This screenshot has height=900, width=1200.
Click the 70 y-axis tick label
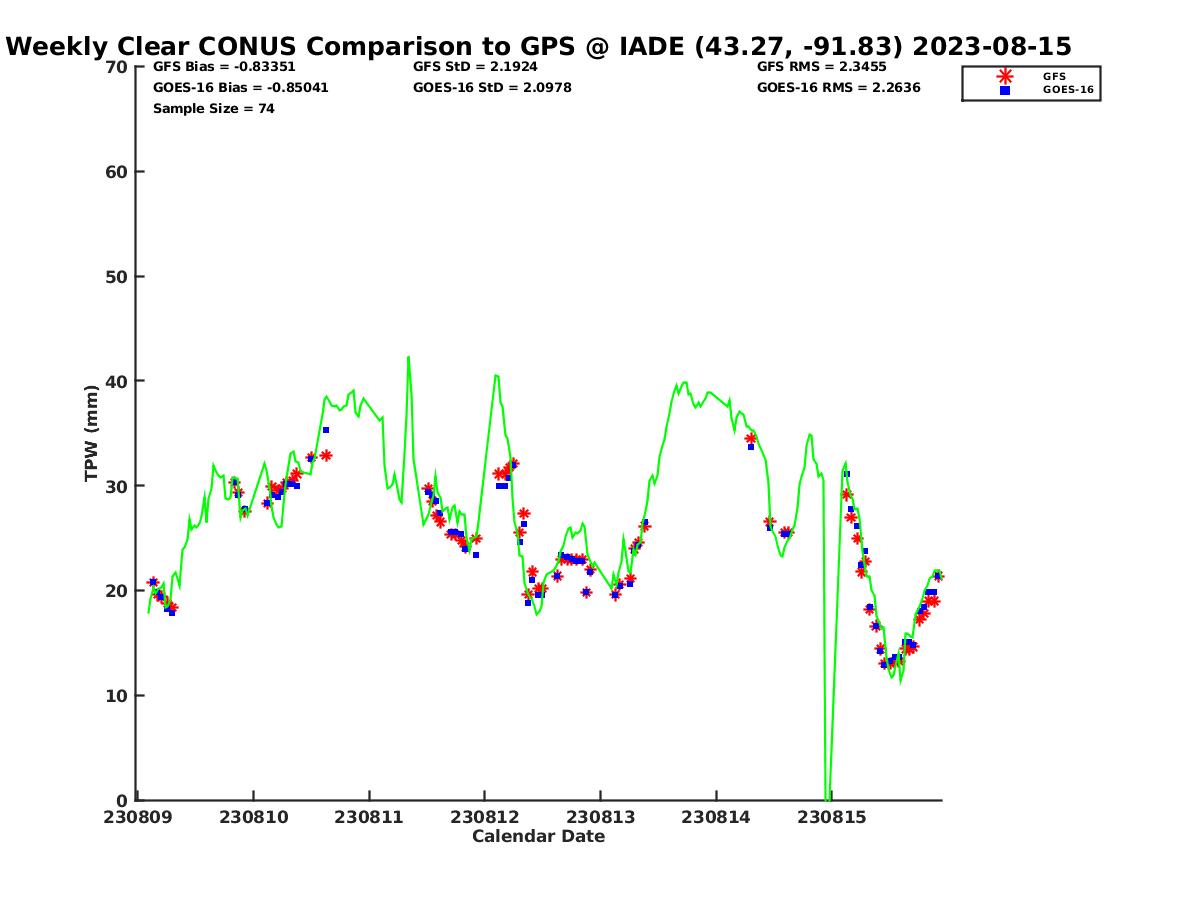(118, 67)
